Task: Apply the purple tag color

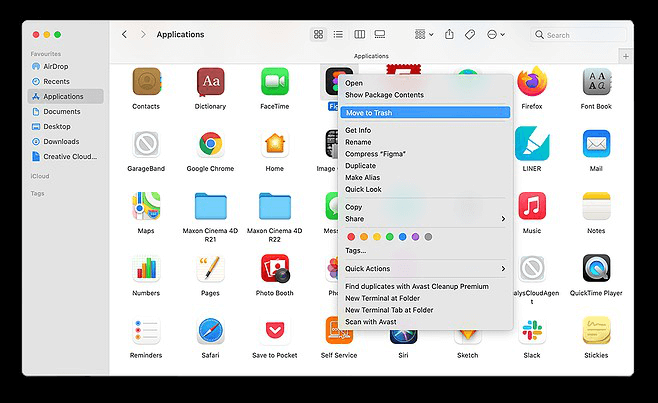Action: pos(415,237)
